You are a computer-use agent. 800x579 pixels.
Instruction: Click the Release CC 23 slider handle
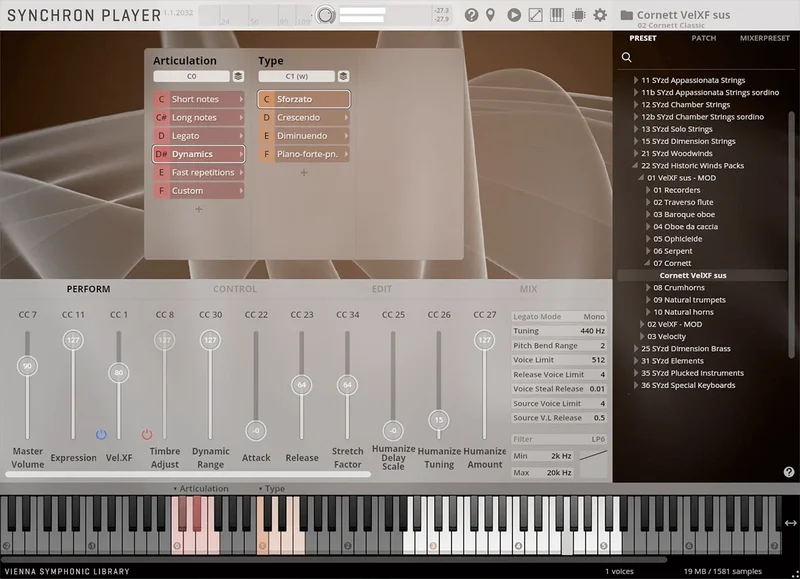tap(302, 385)
